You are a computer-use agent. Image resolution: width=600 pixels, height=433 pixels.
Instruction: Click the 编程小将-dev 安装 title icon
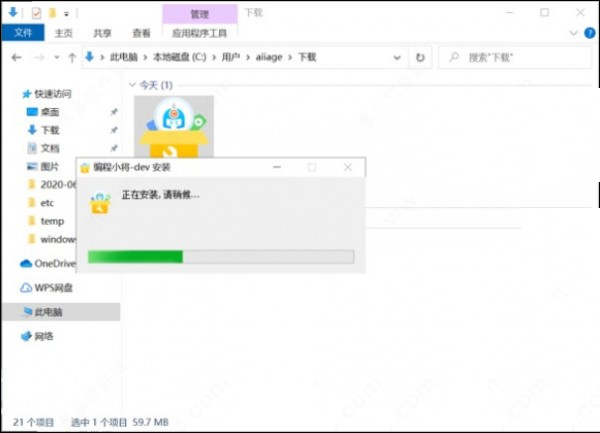(85, 168)
